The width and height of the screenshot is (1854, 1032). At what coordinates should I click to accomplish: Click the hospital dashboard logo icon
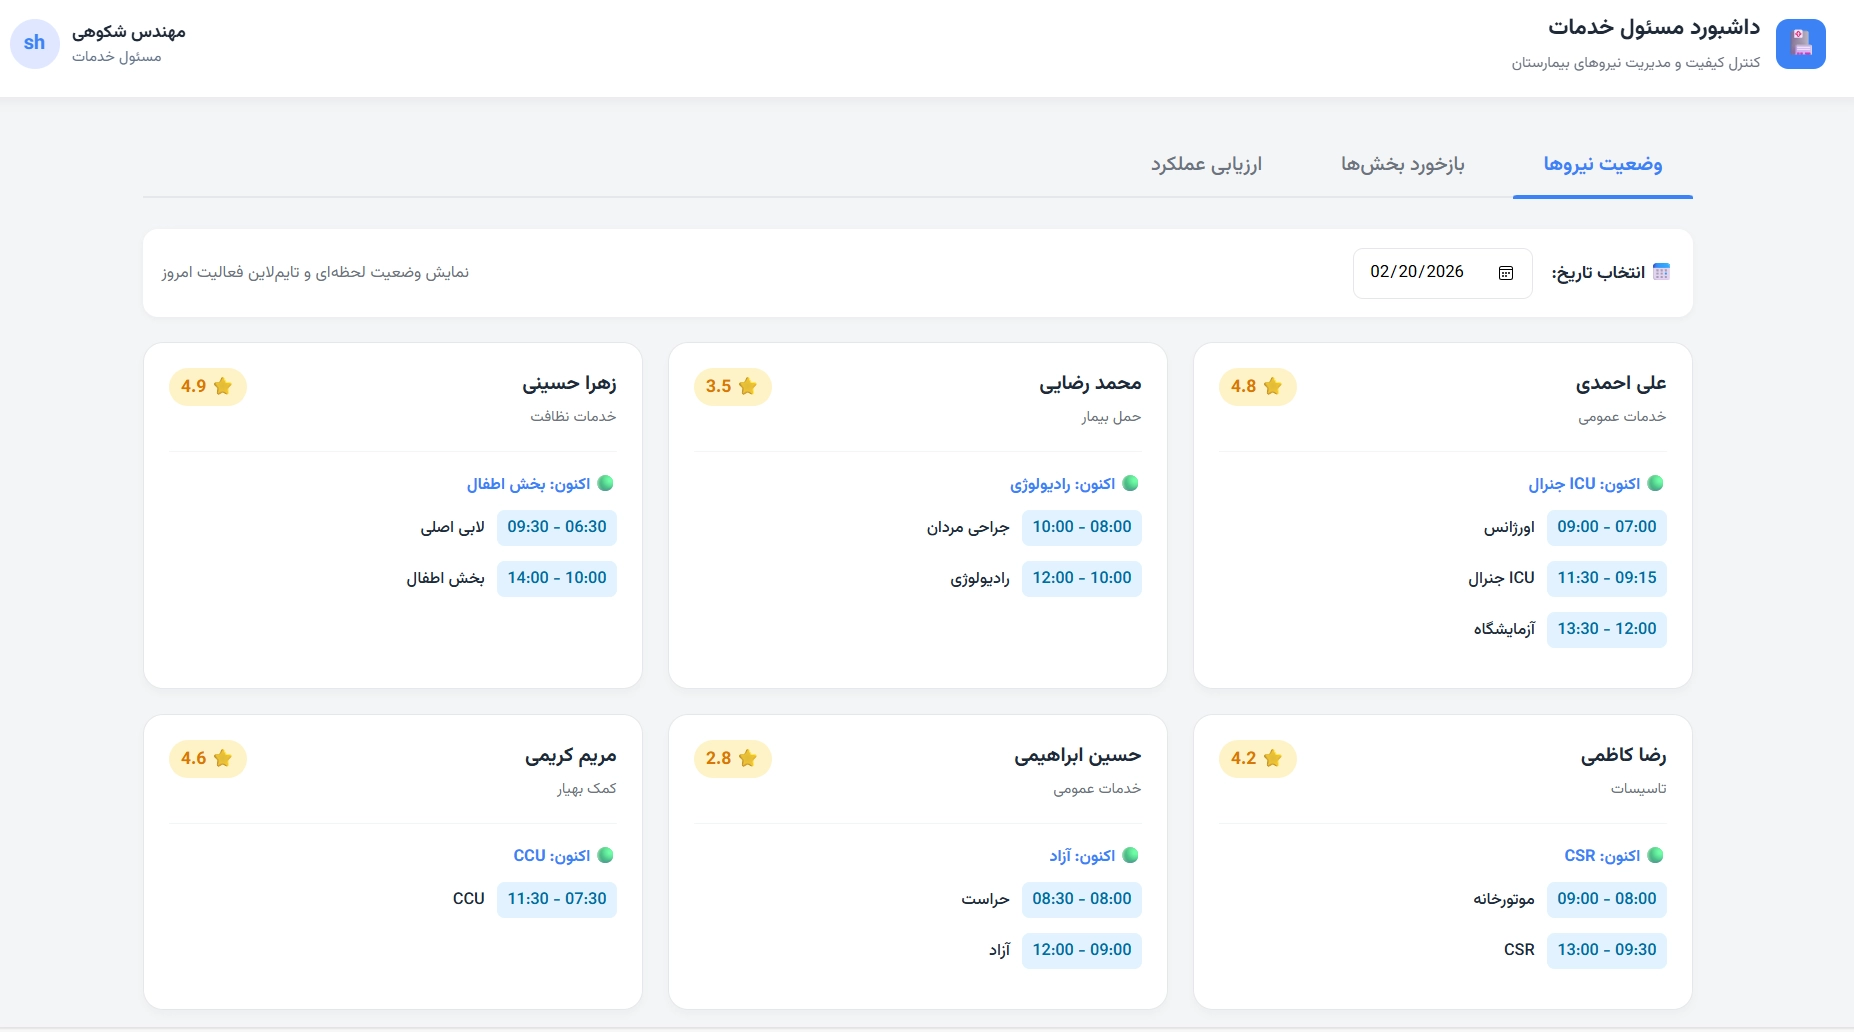click(1800, 44)
